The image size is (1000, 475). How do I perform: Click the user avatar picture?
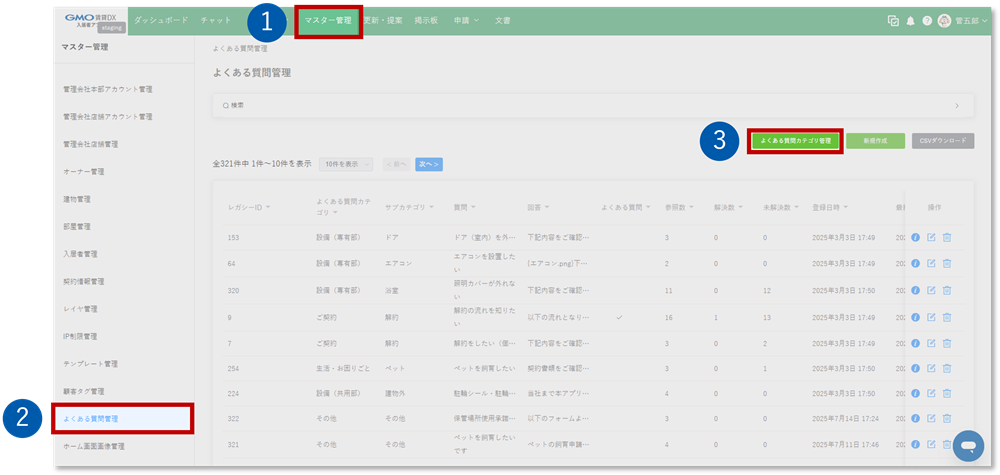coord(945,20)
